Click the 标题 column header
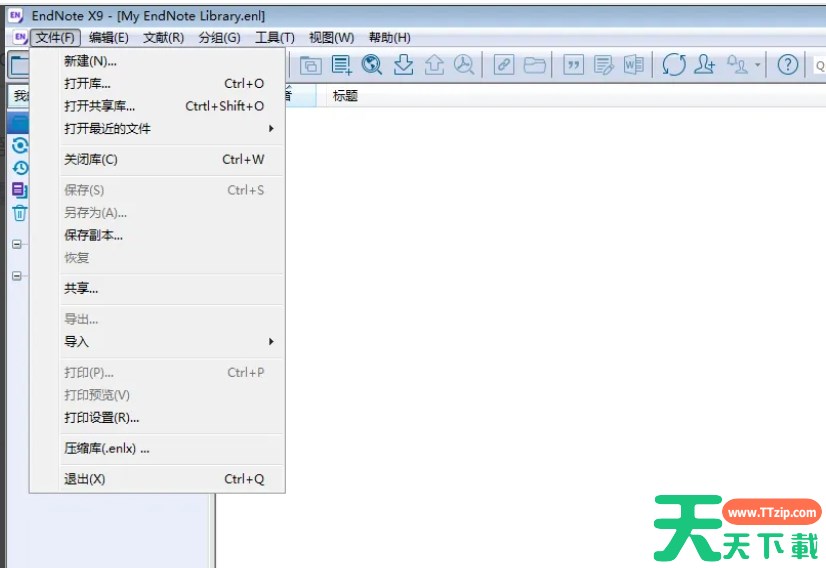The height and width of the screenshot is (568, 826). [345, 96]
